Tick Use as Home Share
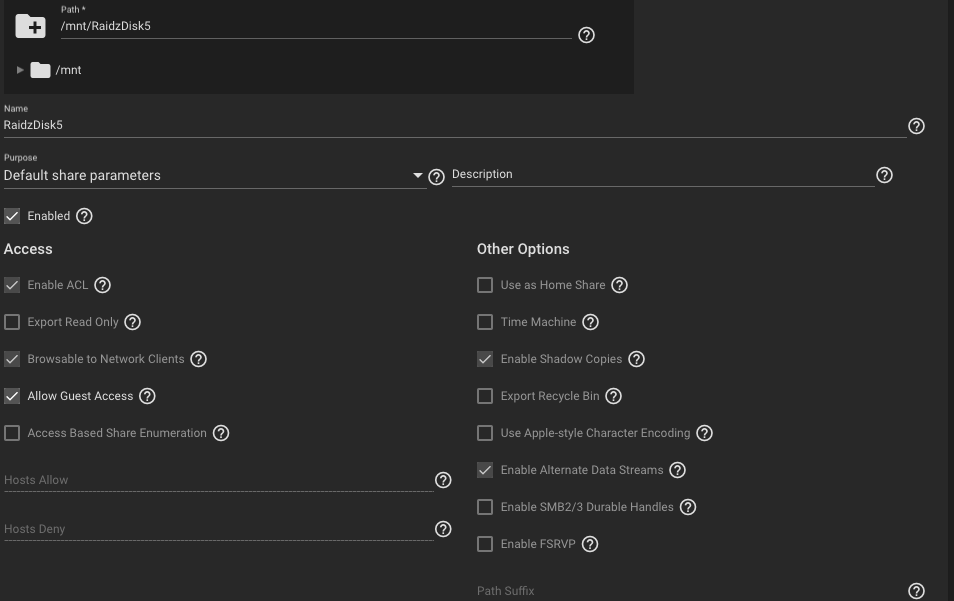 (x=485, y=285)
